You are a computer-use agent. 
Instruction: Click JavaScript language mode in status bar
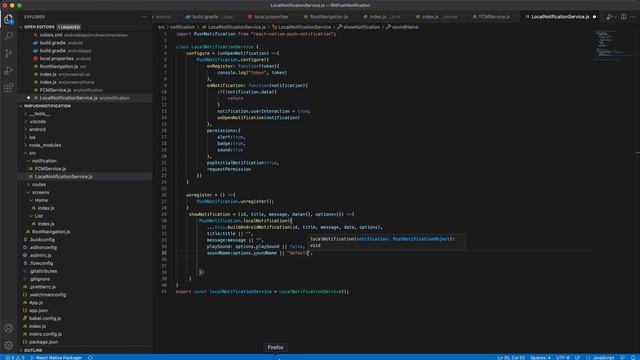pyautogui.click(x=603, y=358)
